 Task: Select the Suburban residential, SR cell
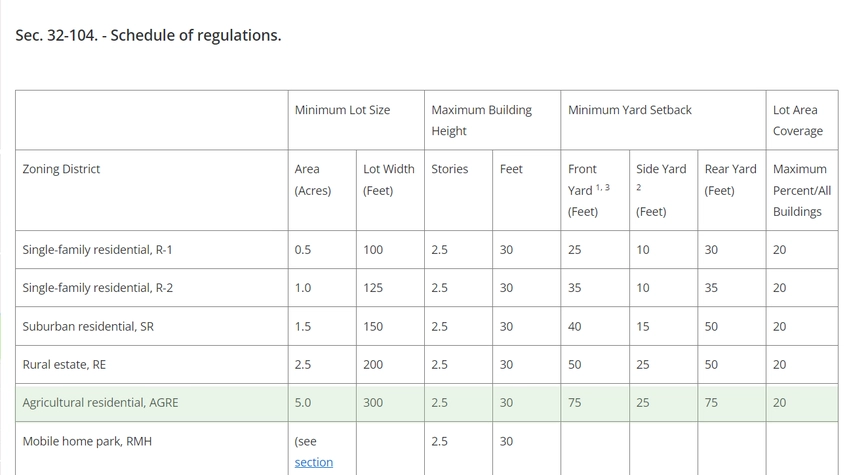(88, 327)
